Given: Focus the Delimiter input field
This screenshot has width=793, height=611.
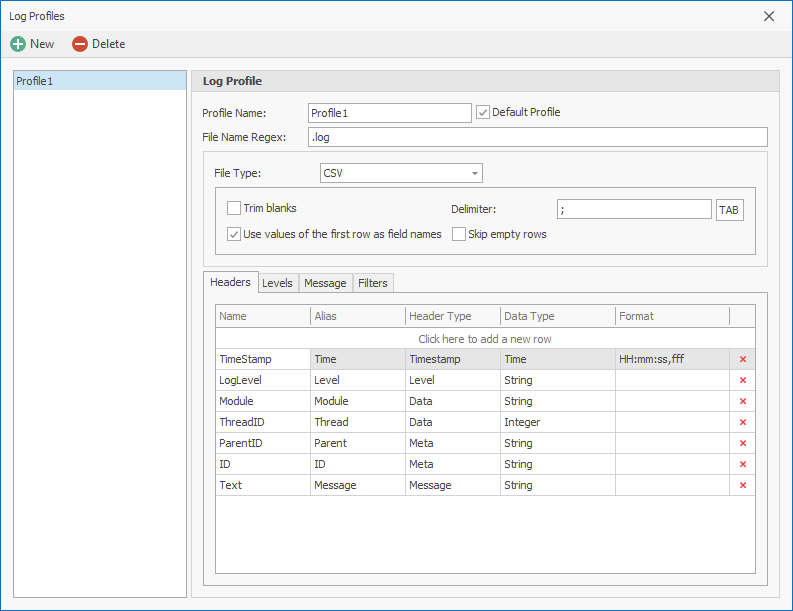Looking at the screenshot, I should pyautogui.click(x=634, y=209).
